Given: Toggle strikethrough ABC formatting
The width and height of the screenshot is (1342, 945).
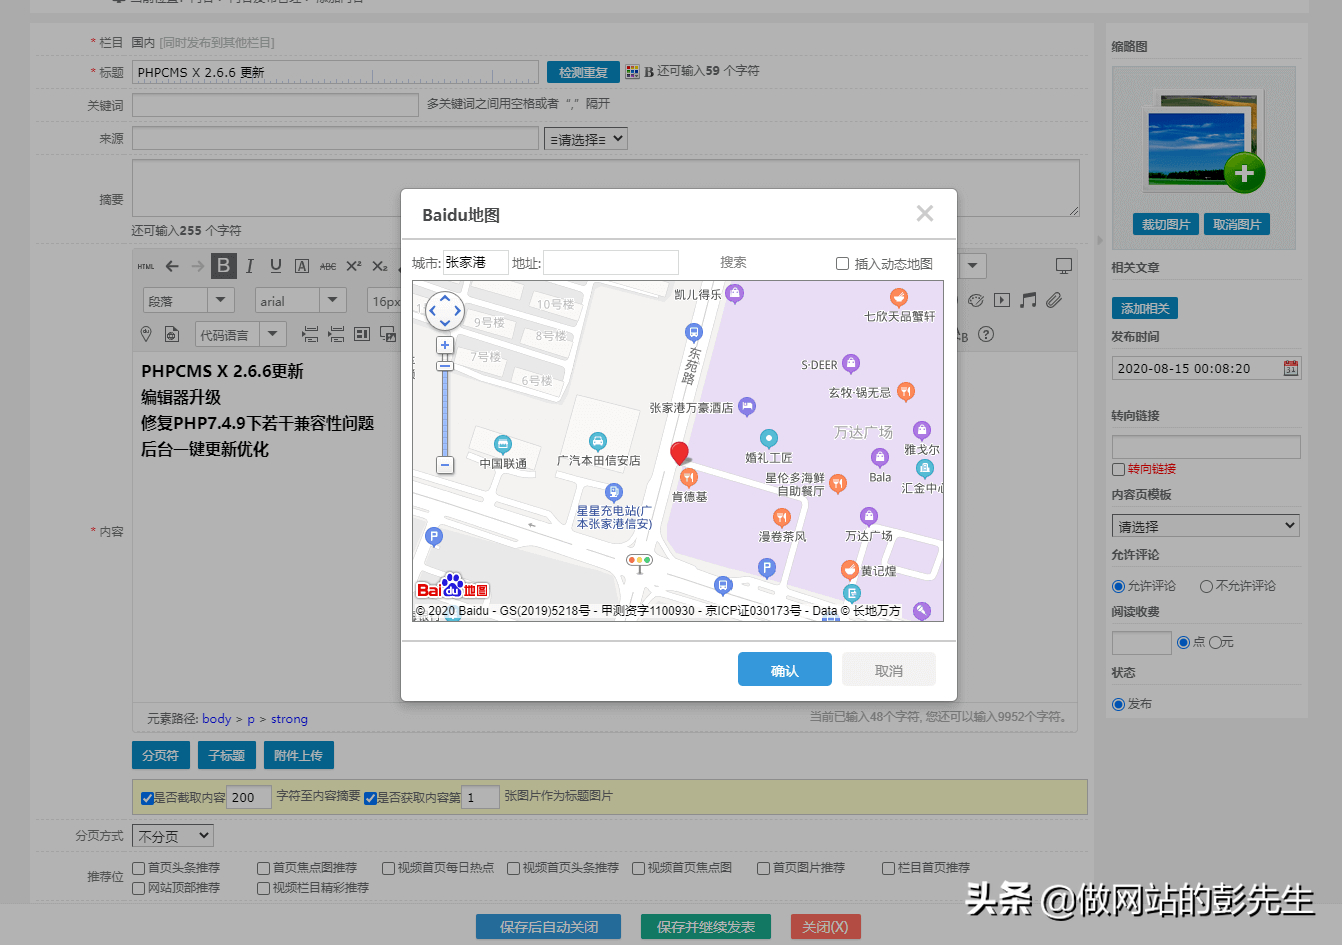Looking at the screenshot, I should click(328, 266).
